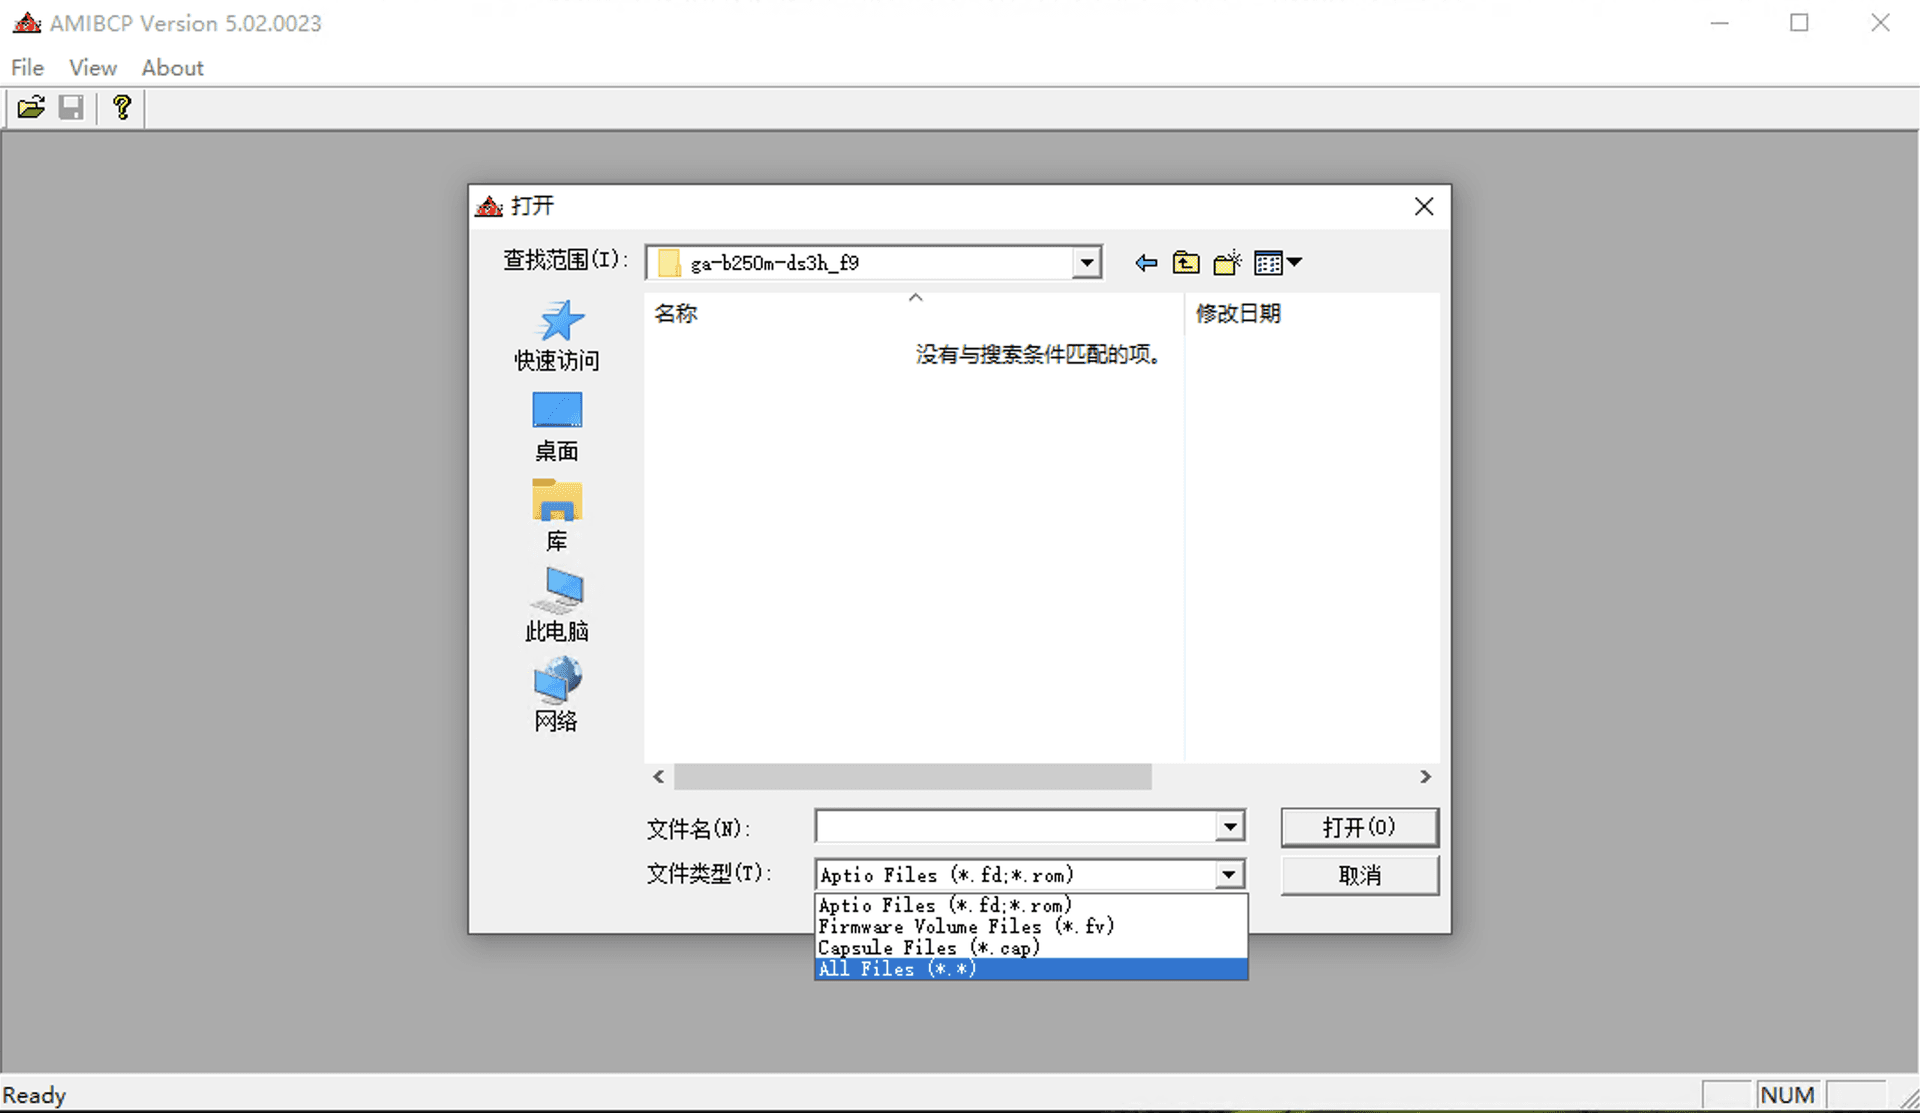
Task: Go back using the blue arrow icon
Action: click(x=1146, y=263)
